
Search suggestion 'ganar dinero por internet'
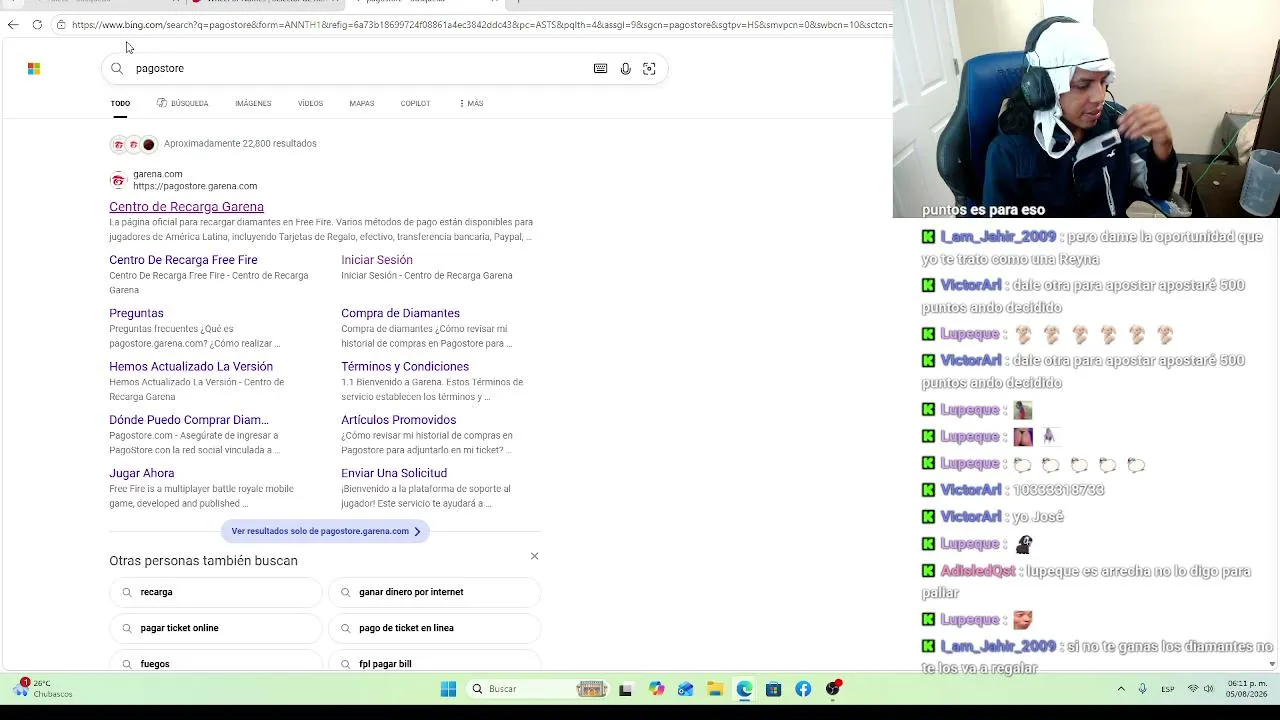tap(434, 592)
